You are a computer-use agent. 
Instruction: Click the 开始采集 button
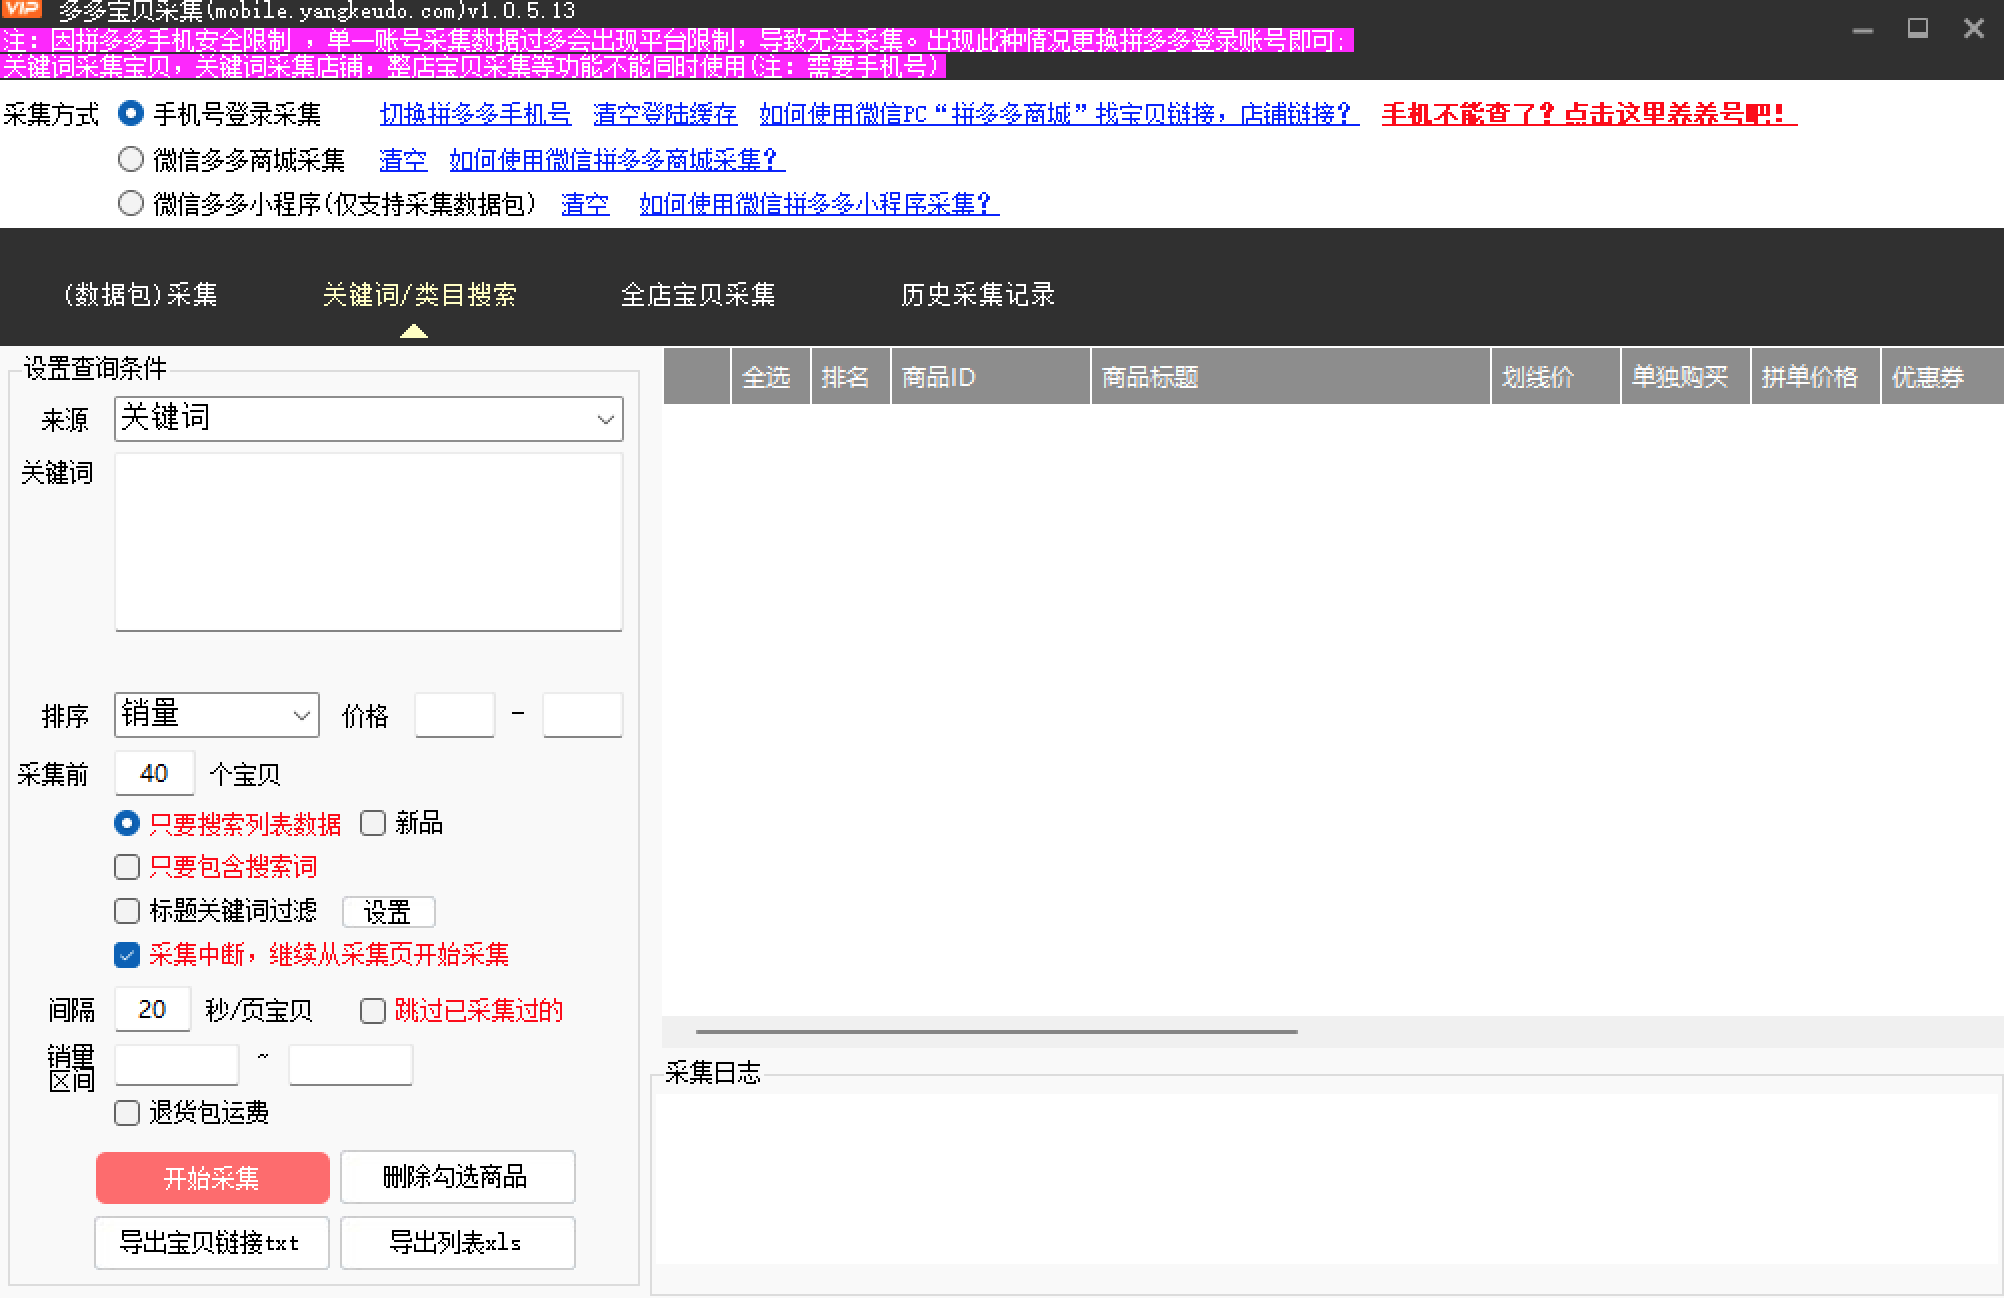click(213, 1178)
